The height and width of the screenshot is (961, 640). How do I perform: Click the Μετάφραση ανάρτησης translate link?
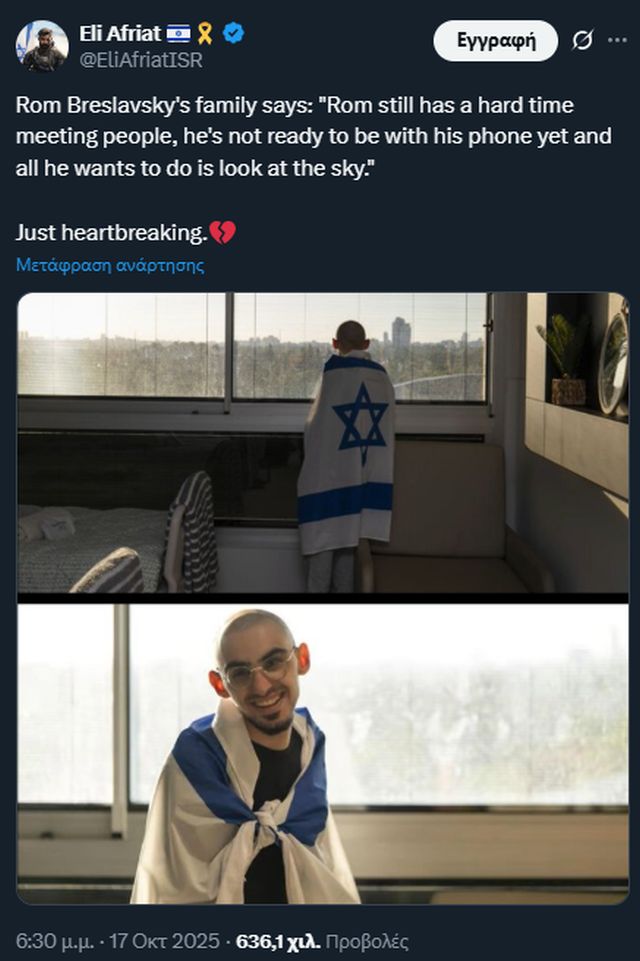(110, 265)
